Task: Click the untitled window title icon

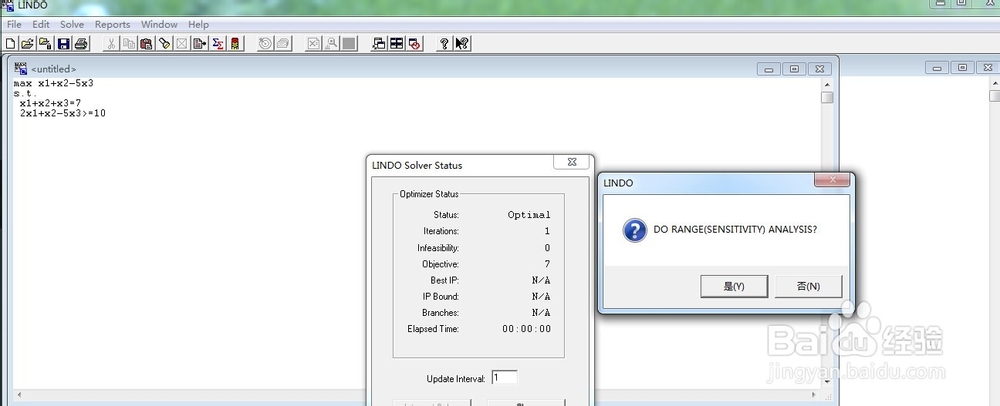Action: [x=20, y=68]
